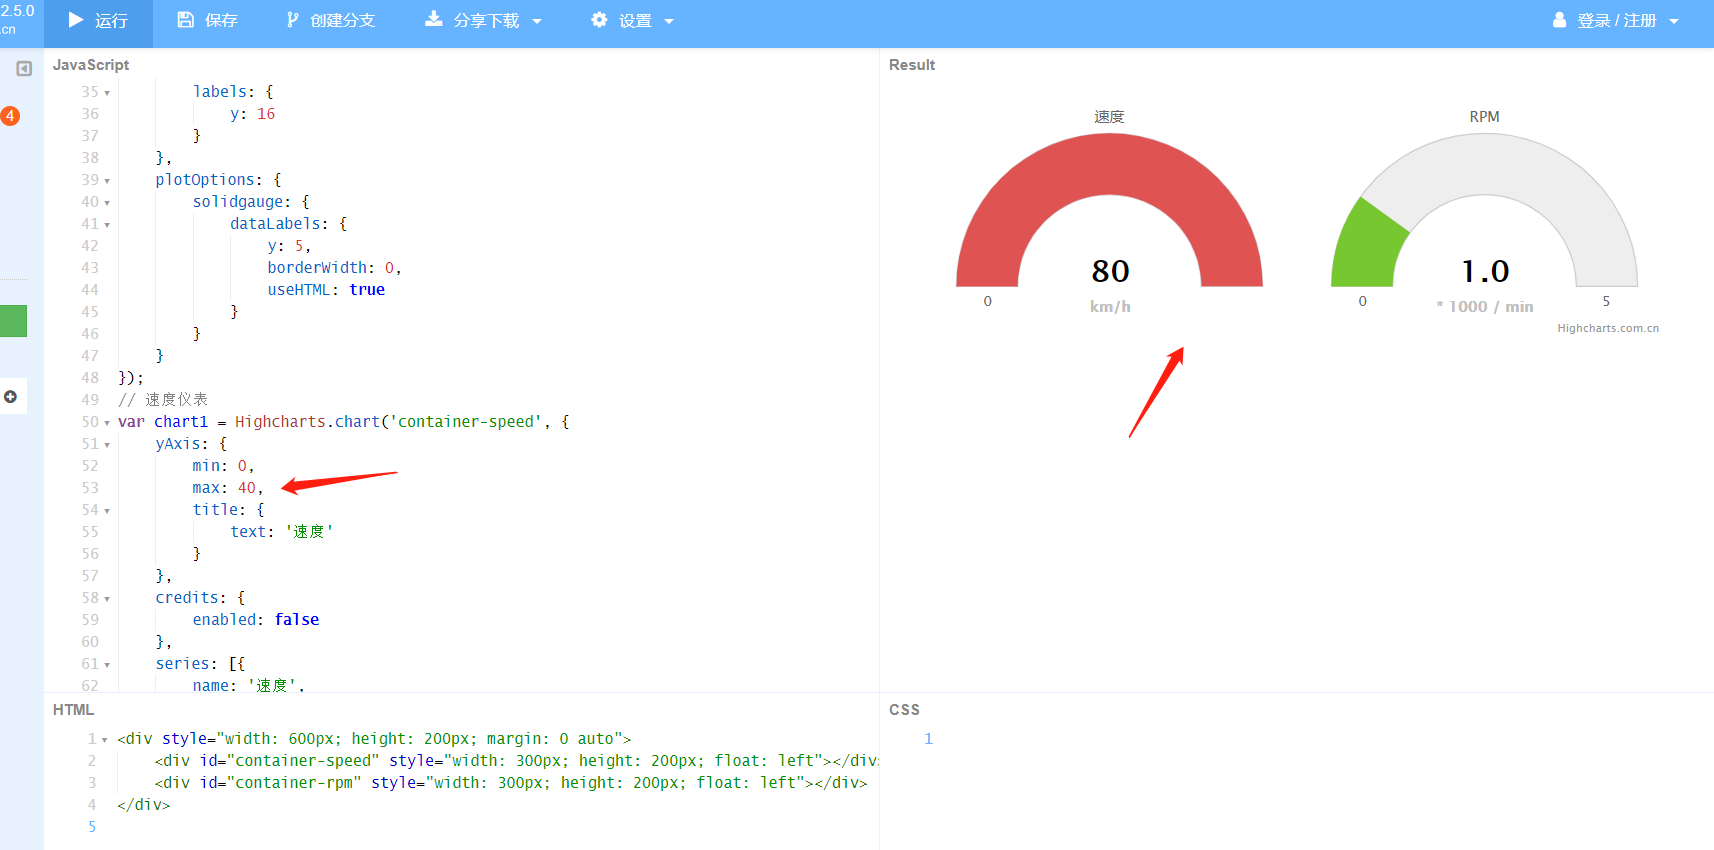Click the 'km/h' unit label

[1110, 307]
